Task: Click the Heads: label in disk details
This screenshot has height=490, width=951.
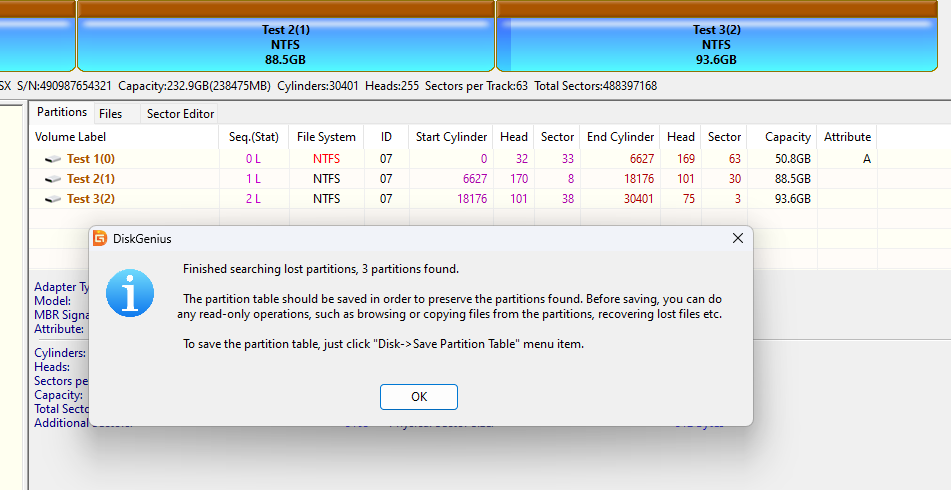Action: pyautogui.click(x=52, y=367)
